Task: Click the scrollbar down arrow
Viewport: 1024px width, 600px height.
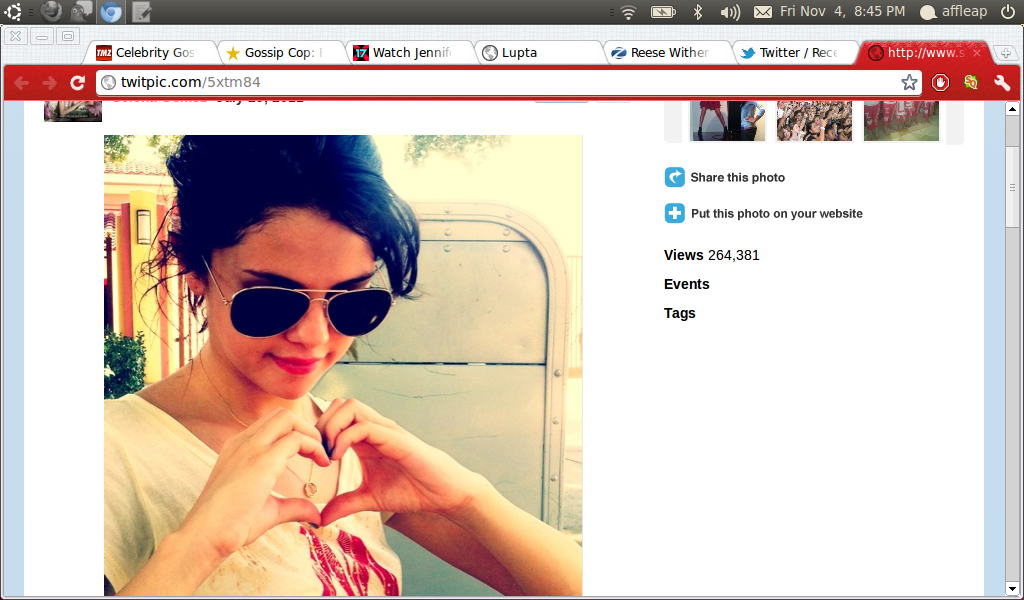Action: [1012, 590]
